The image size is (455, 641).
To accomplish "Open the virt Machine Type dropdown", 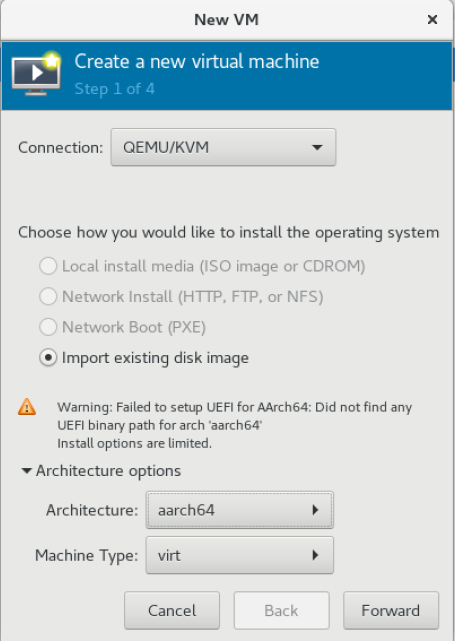I will point(240,555).
